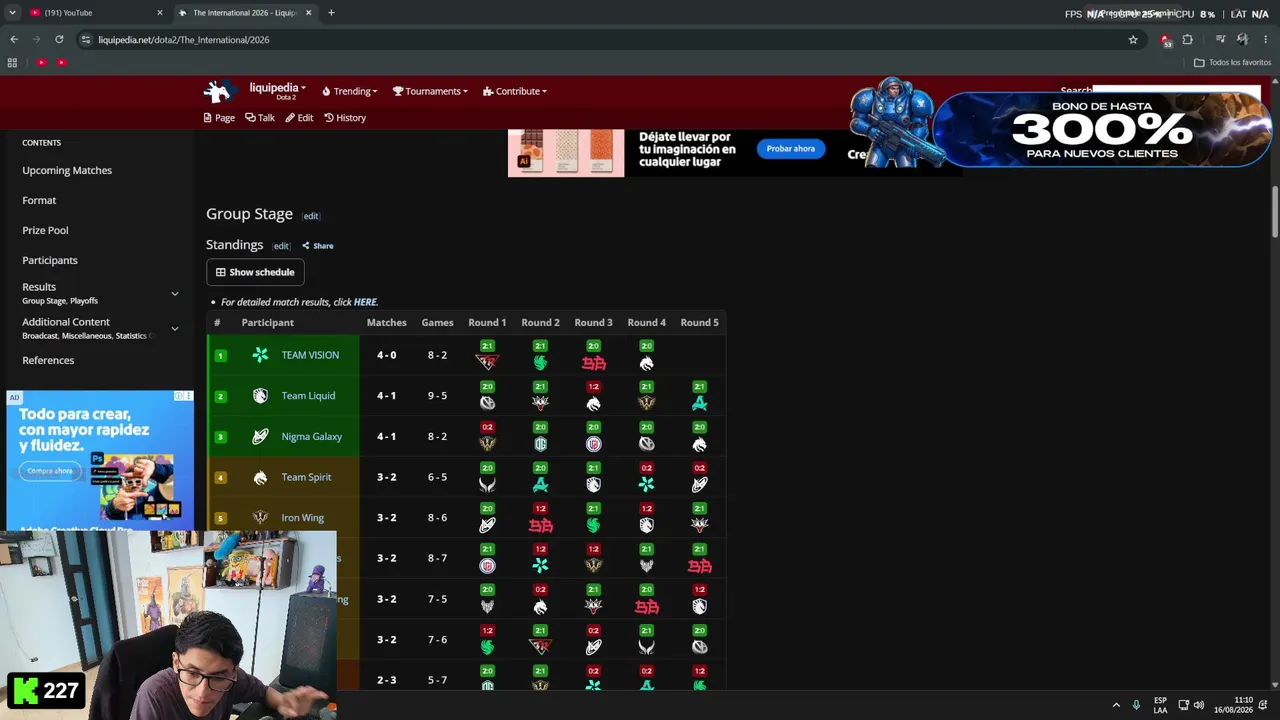Close The International 2026 tab
Viewport: 1280px width, 720px height.
point(308,13)
